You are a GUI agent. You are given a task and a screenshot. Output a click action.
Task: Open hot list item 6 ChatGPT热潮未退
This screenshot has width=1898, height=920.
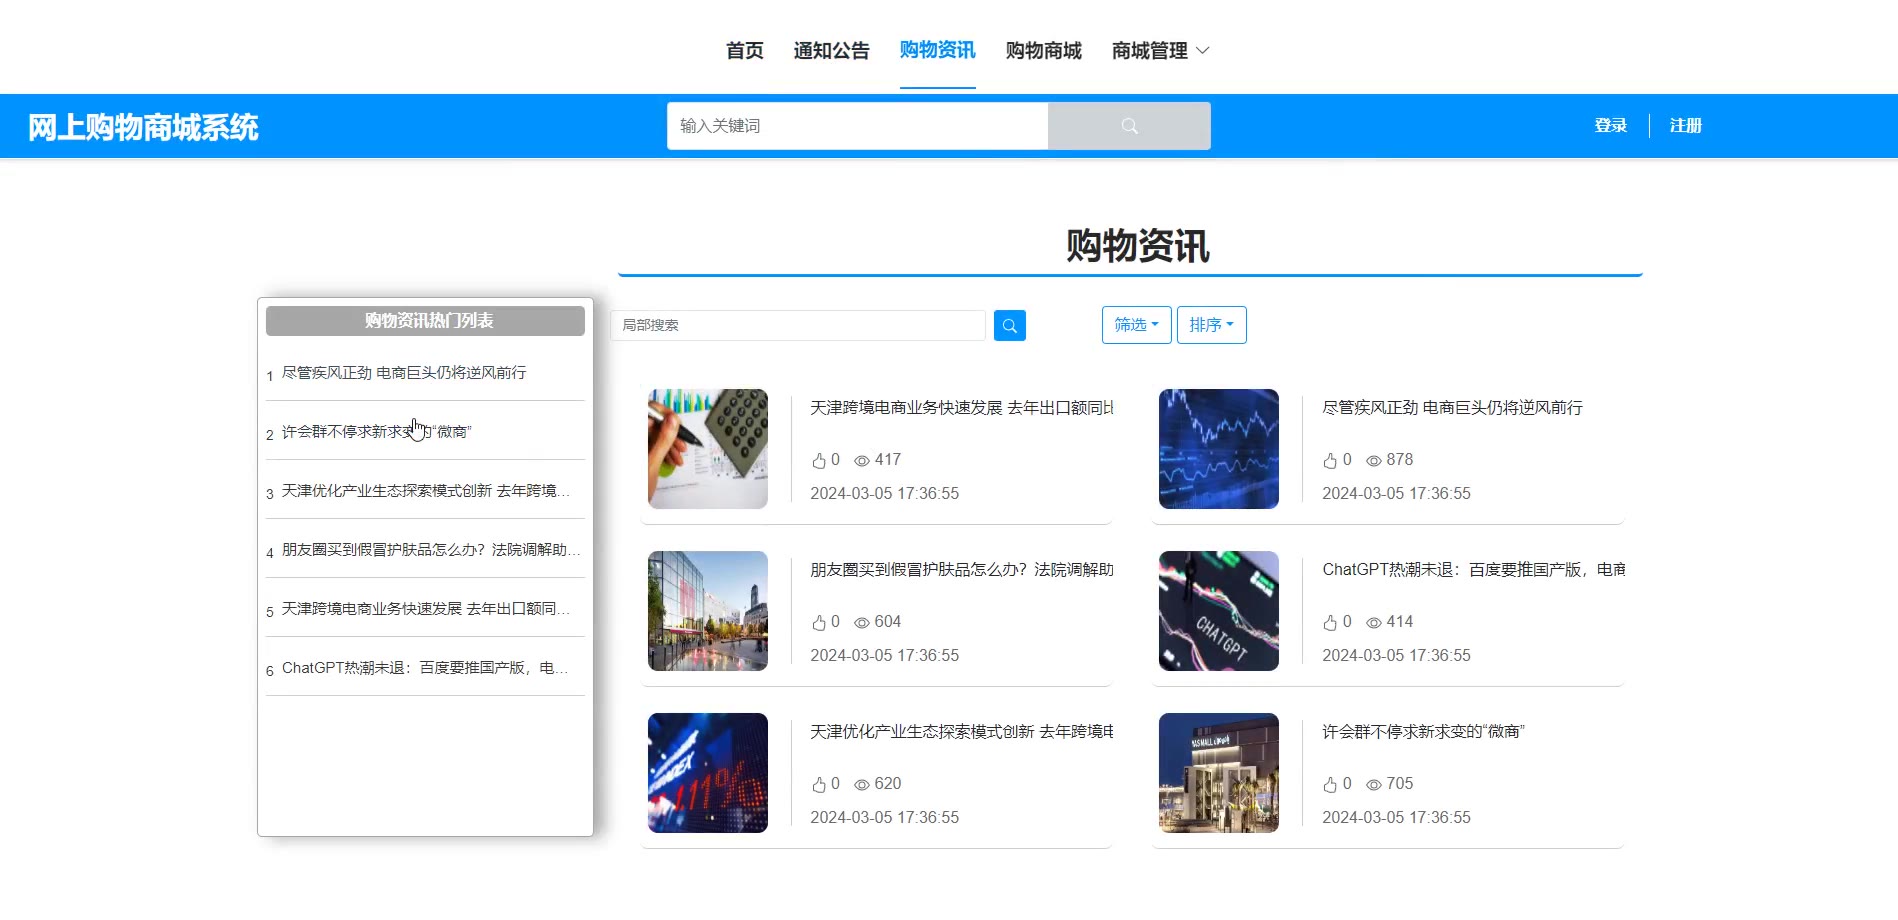[x=425, y=668]
